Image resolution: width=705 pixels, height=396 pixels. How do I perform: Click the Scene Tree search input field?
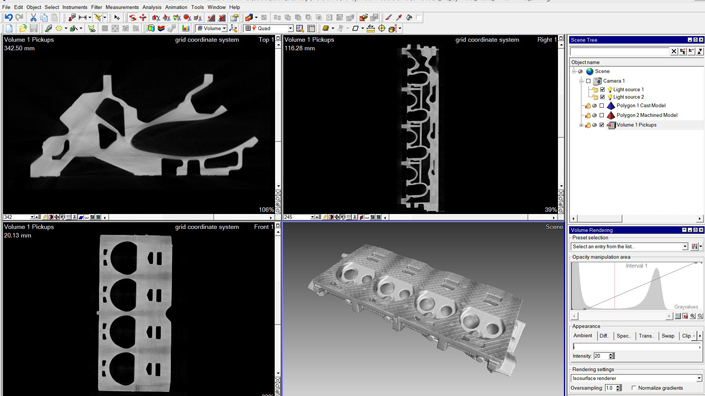coord(620,52)
